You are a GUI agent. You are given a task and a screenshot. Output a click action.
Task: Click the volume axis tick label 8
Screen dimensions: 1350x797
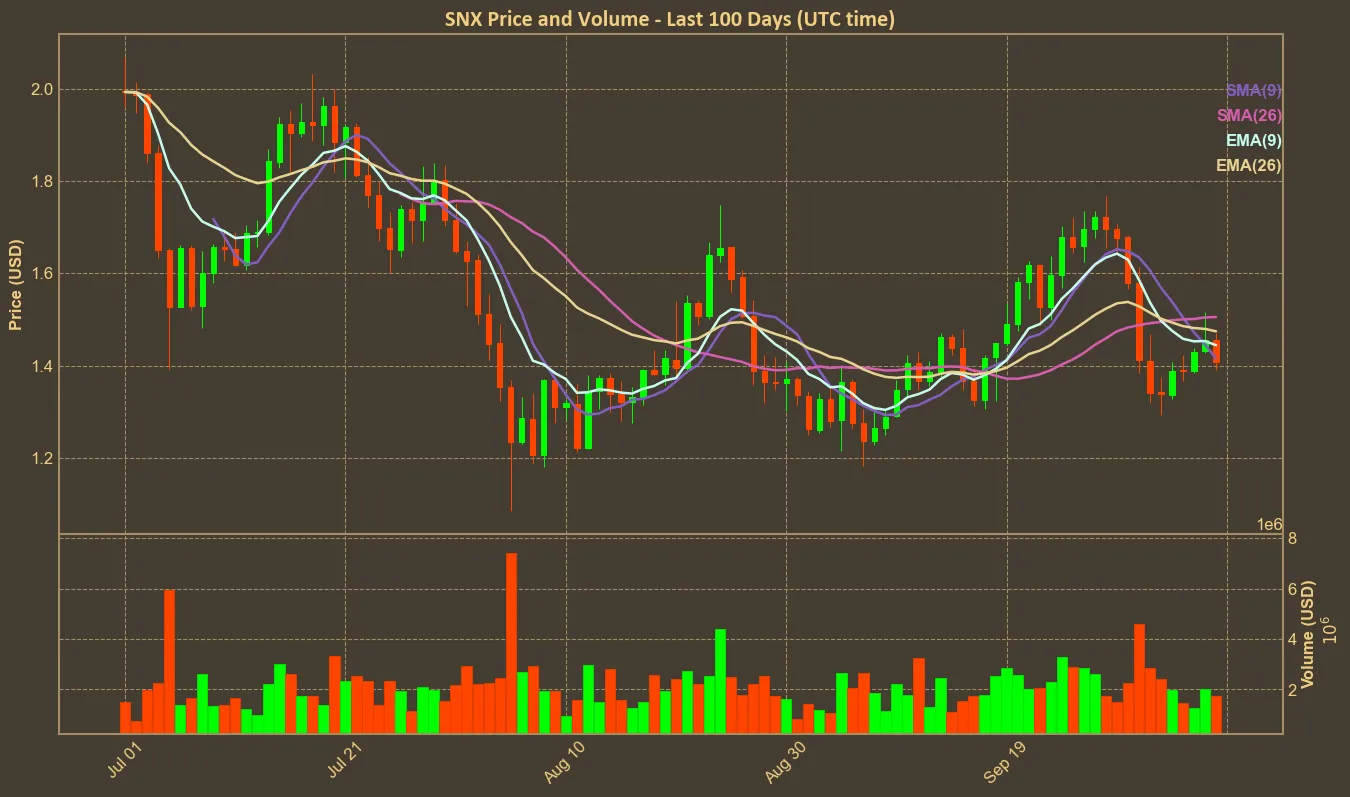[1293, 538]
